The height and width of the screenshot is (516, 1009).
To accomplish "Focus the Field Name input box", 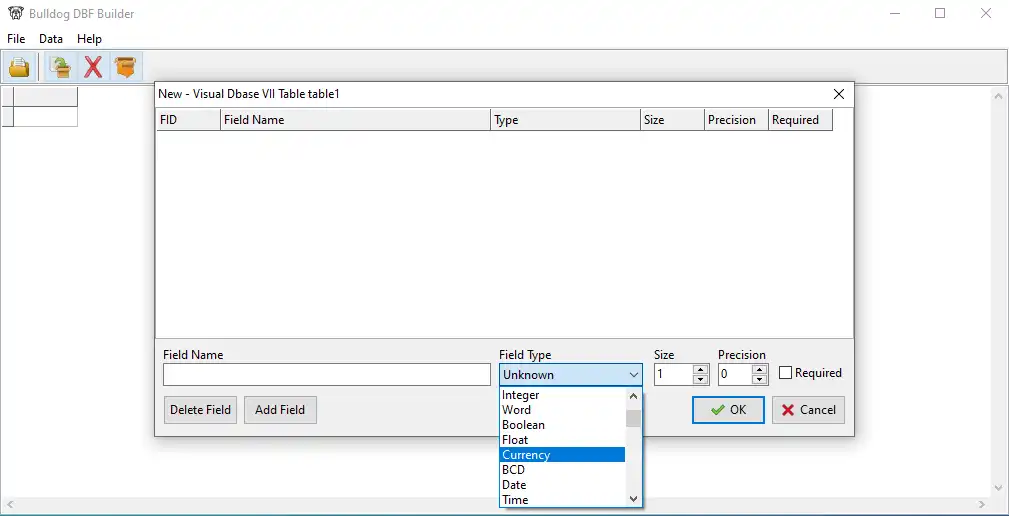I will pyautogui.click(x=327, y=374).
